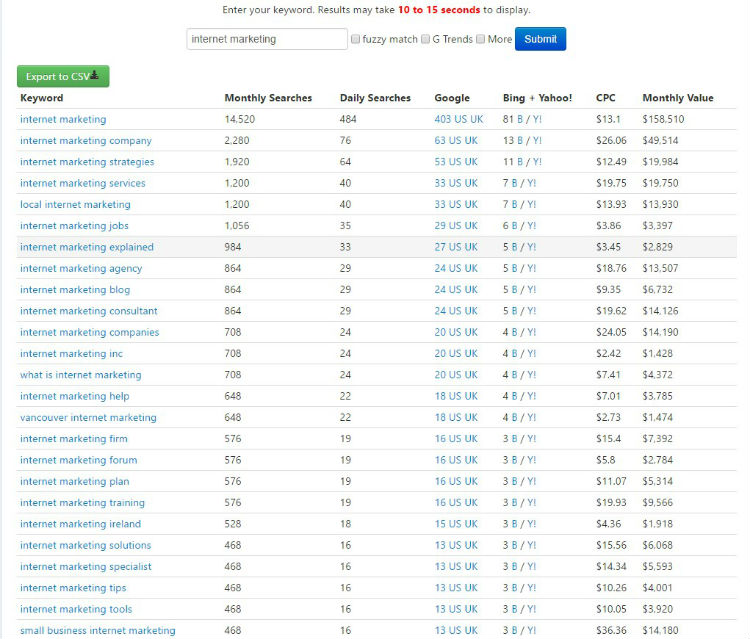The height and width of the screenshot is (639, 750).
Task: Select the $158,510 monthly value cell
Action: tap(663, 119)
